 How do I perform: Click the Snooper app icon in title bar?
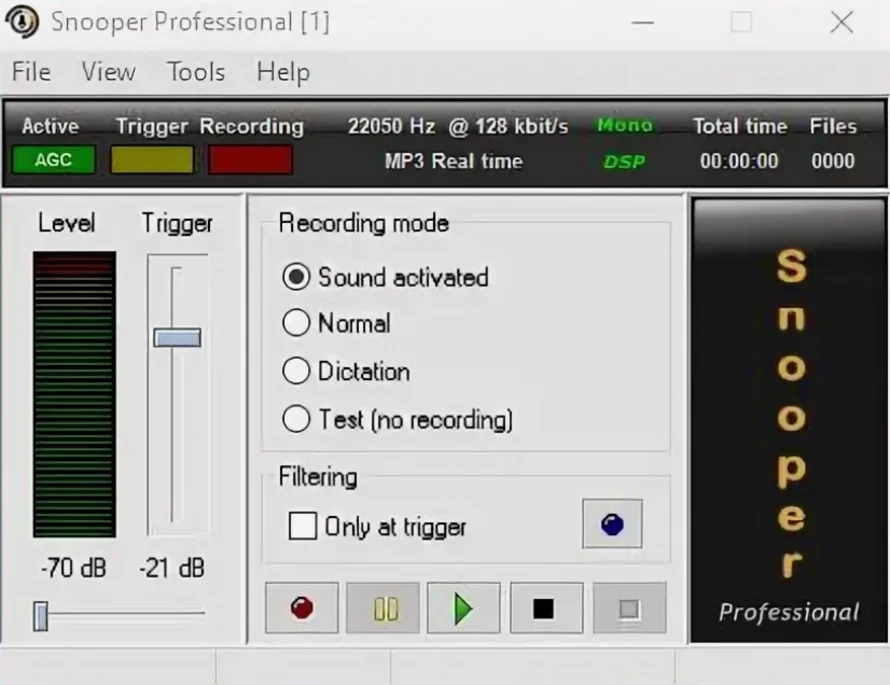[22, 22]
